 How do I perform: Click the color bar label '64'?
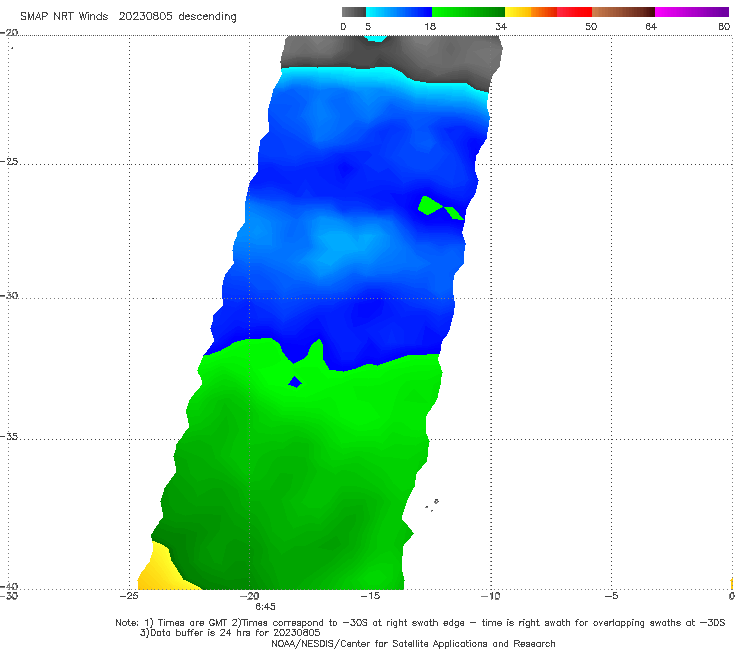(x=651, y=27)
